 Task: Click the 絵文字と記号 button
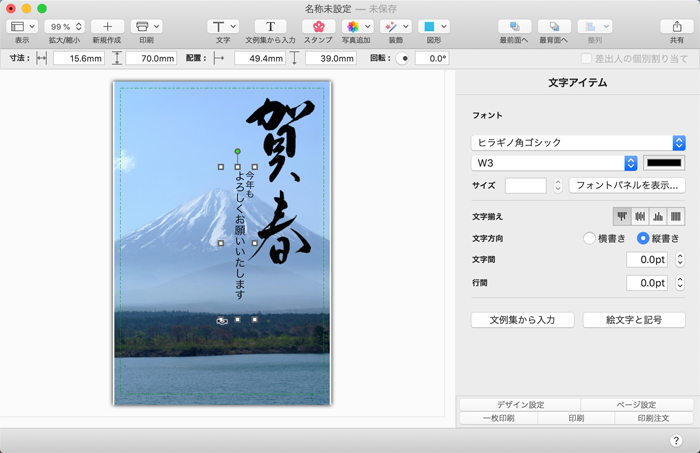click(633, 320)
